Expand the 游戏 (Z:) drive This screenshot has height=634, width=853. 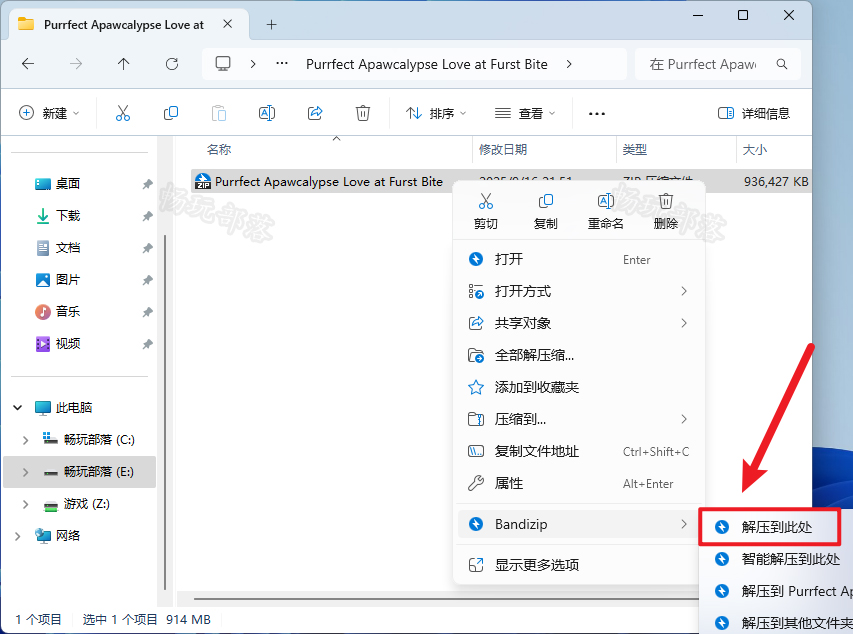pos(25,504)
